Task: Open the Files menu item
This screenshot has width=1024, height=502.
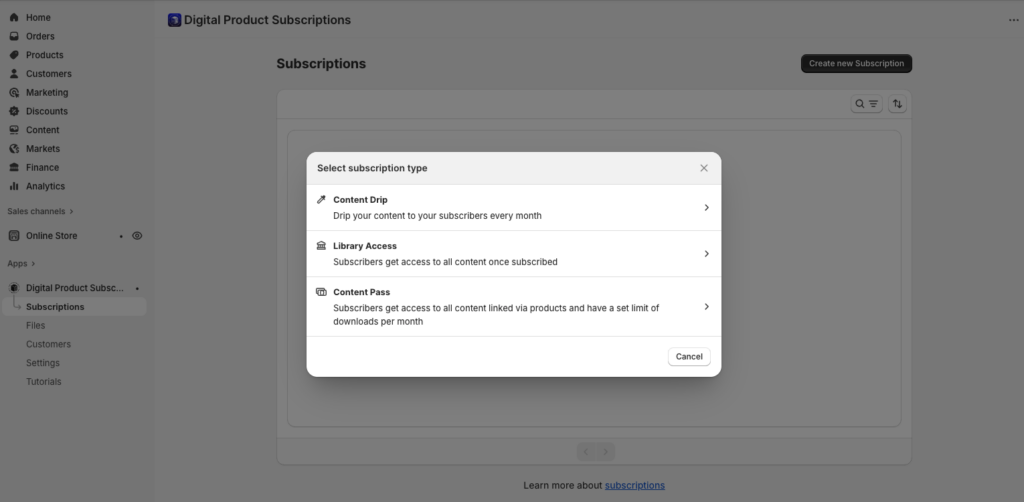Action: tap(35, 325)
